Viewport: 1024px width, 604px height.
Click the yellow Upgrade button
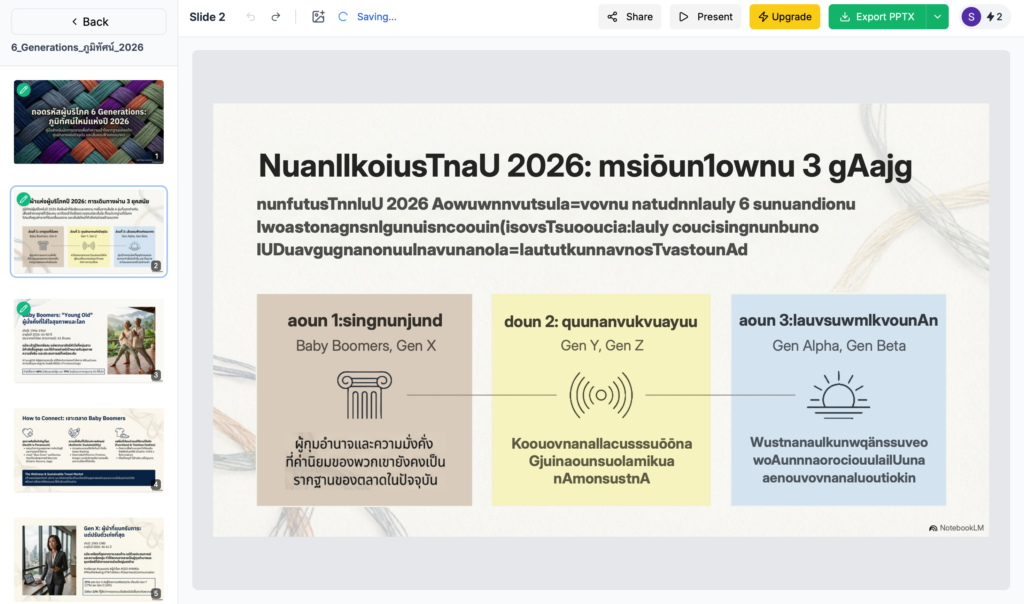784,17
